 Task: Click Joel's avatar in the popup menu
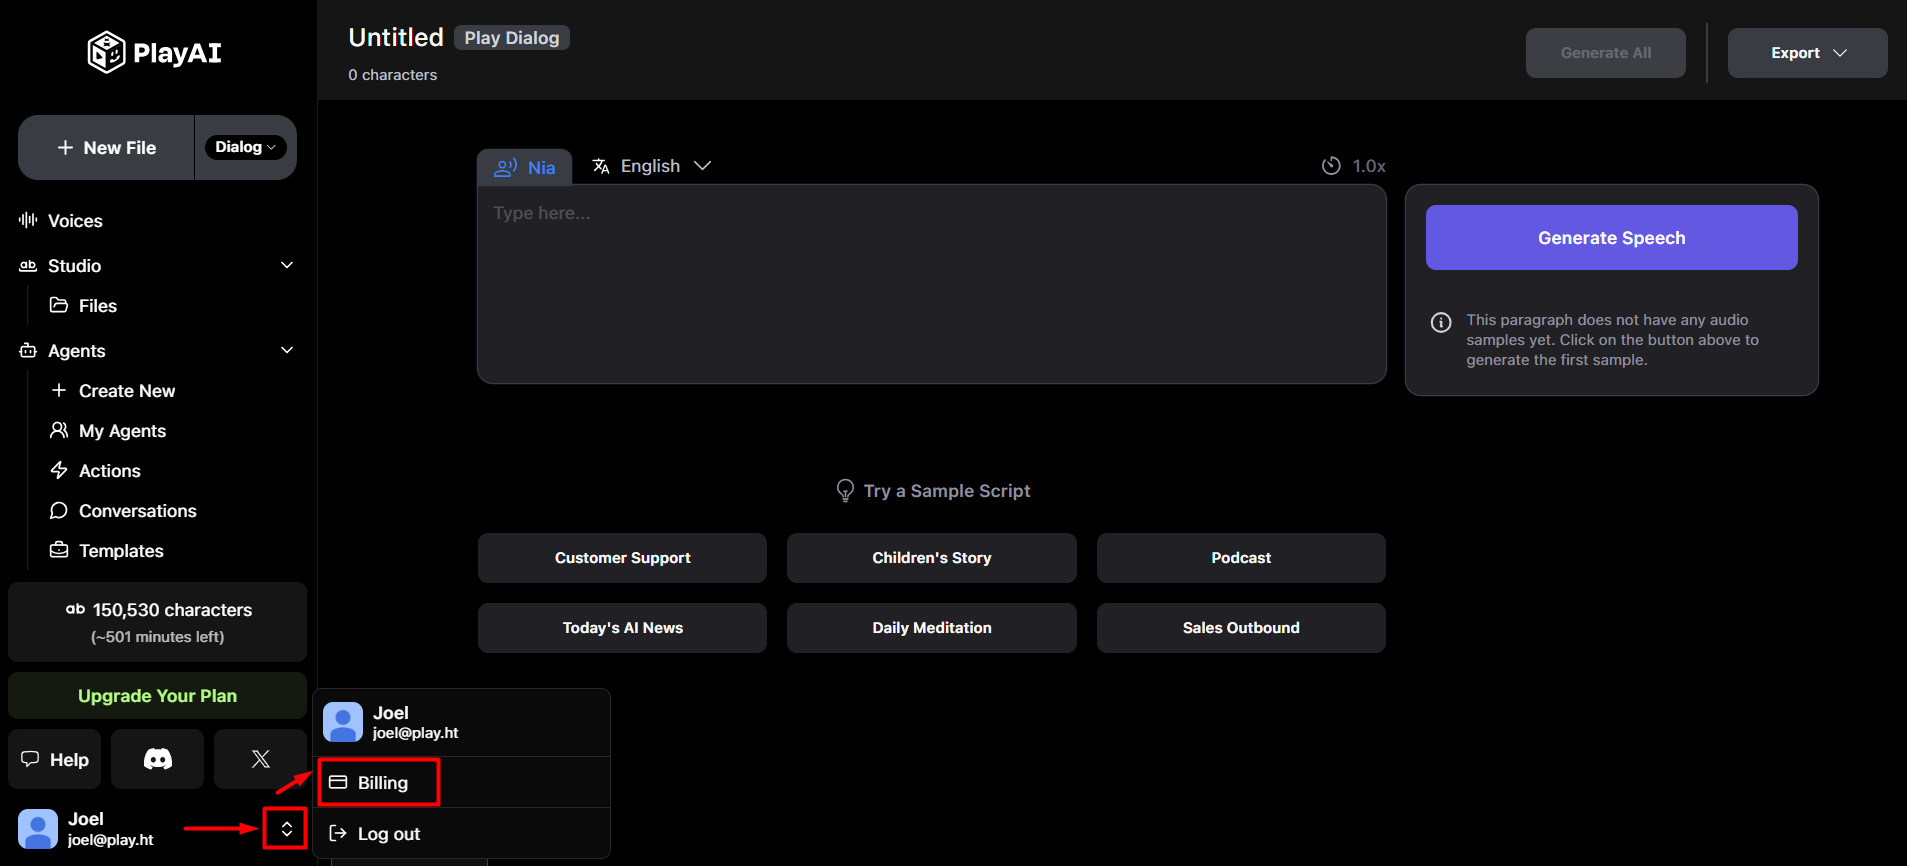[343, 722]
